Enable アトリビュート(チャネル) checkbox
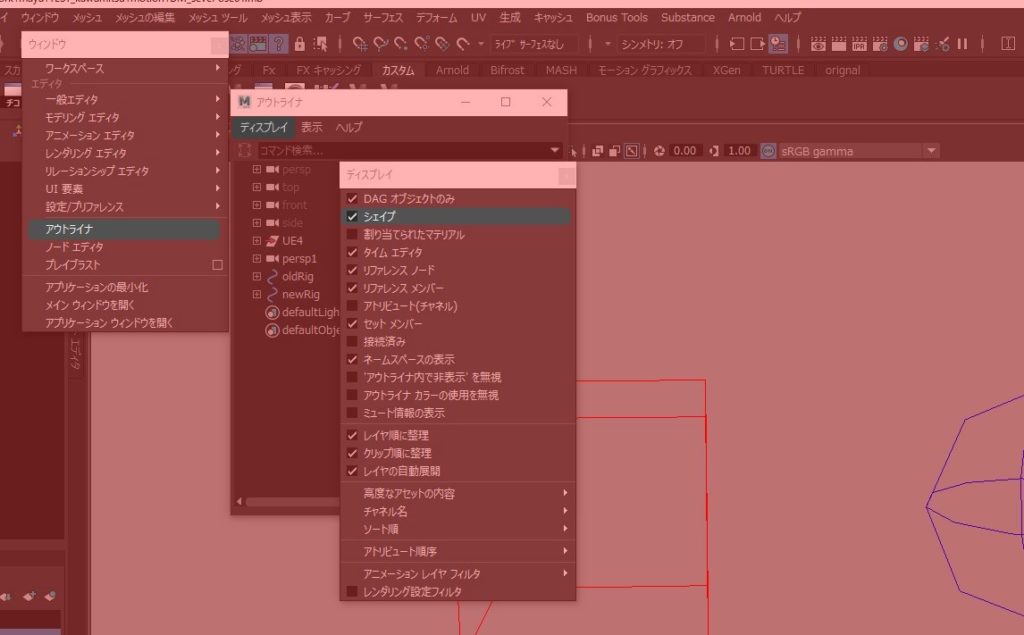The image size is (1024, 635). tap(352, 306)
